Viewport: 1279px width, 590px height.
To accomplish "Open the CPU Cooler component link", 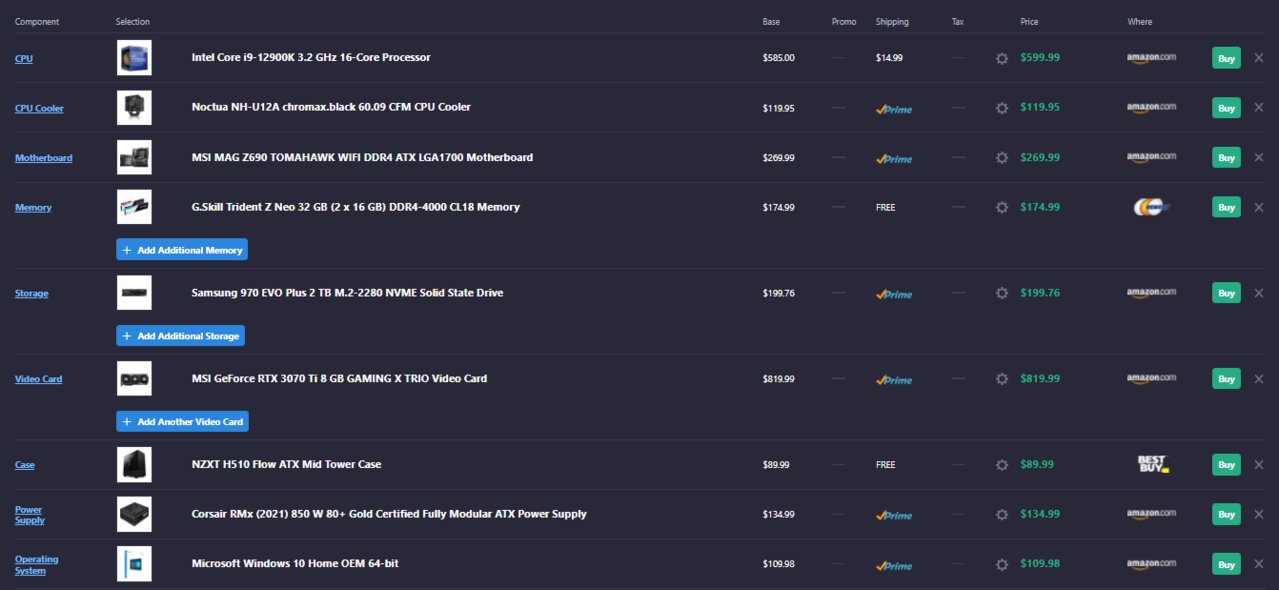I will [39, 108].
